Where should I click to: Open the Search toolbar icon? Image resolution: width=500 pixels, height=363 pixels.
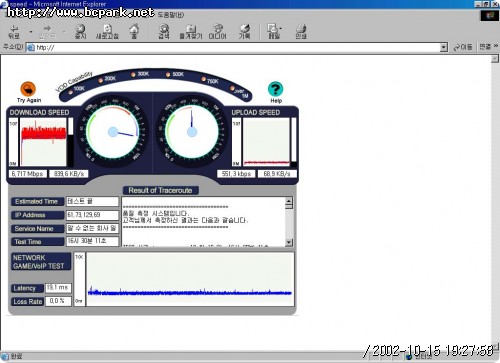(x=164, y=32)
